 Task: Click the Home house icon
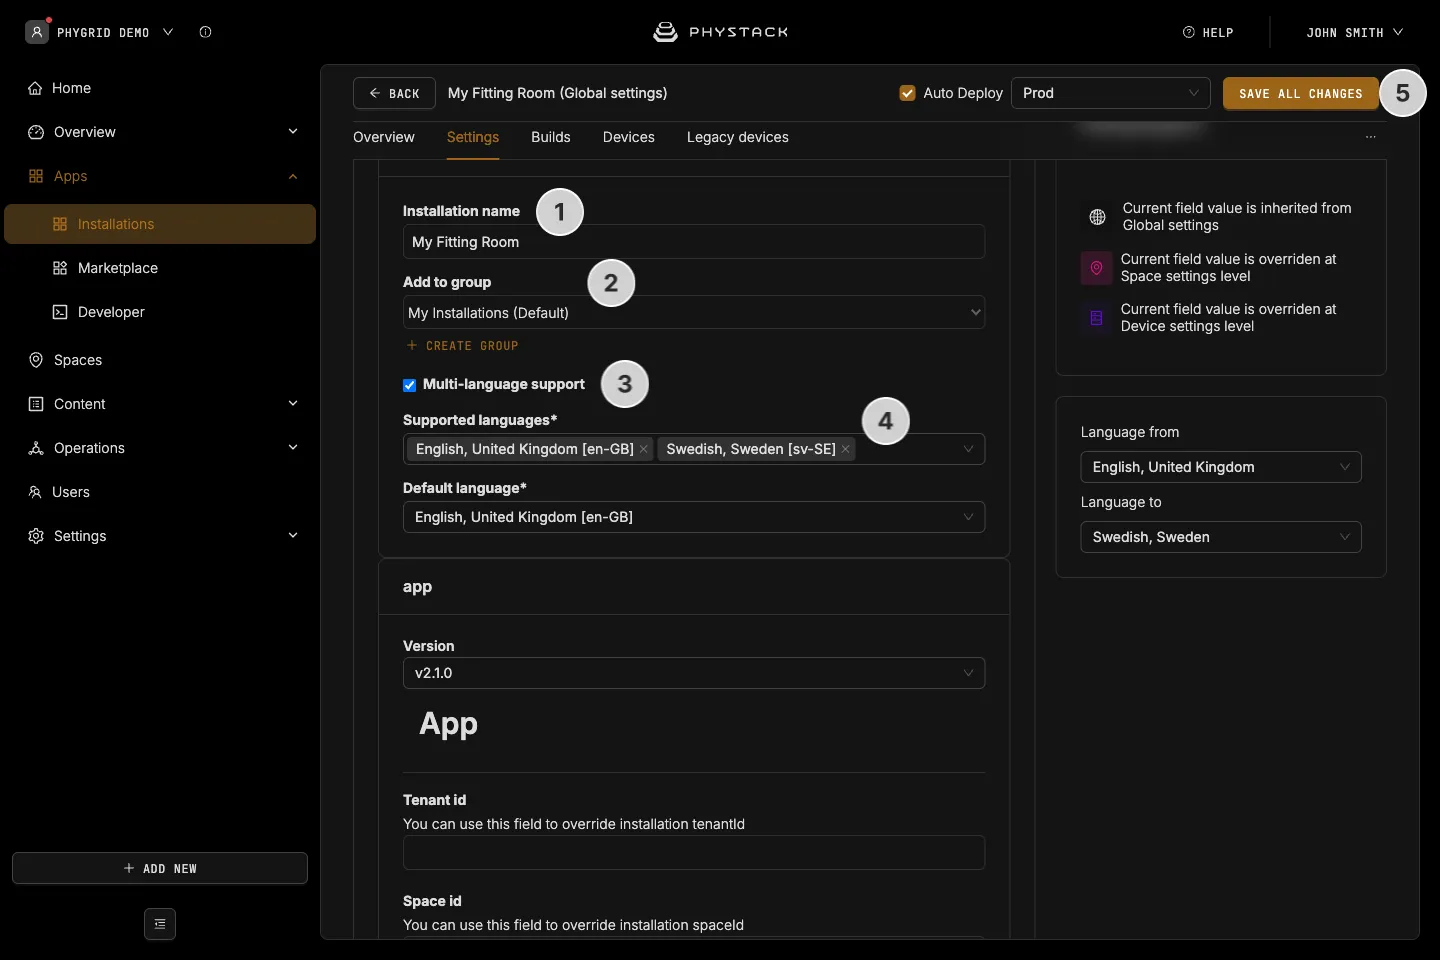coord(36,88)
